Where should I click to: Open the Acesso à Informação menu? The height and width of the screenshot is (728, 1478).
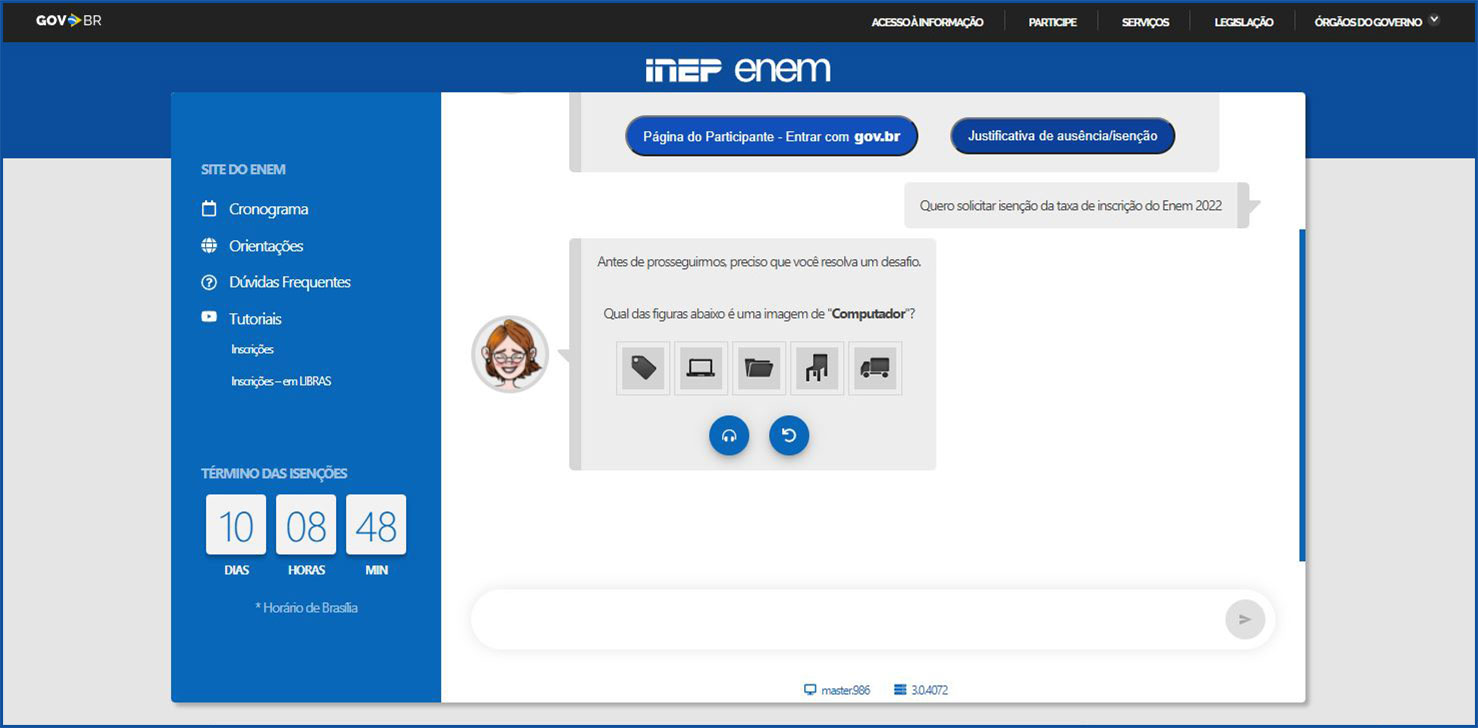[927, 22]
